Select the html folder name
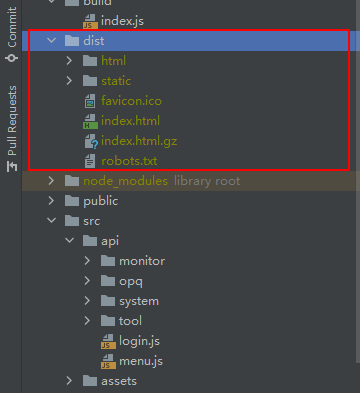 click(x=113, y=61)
